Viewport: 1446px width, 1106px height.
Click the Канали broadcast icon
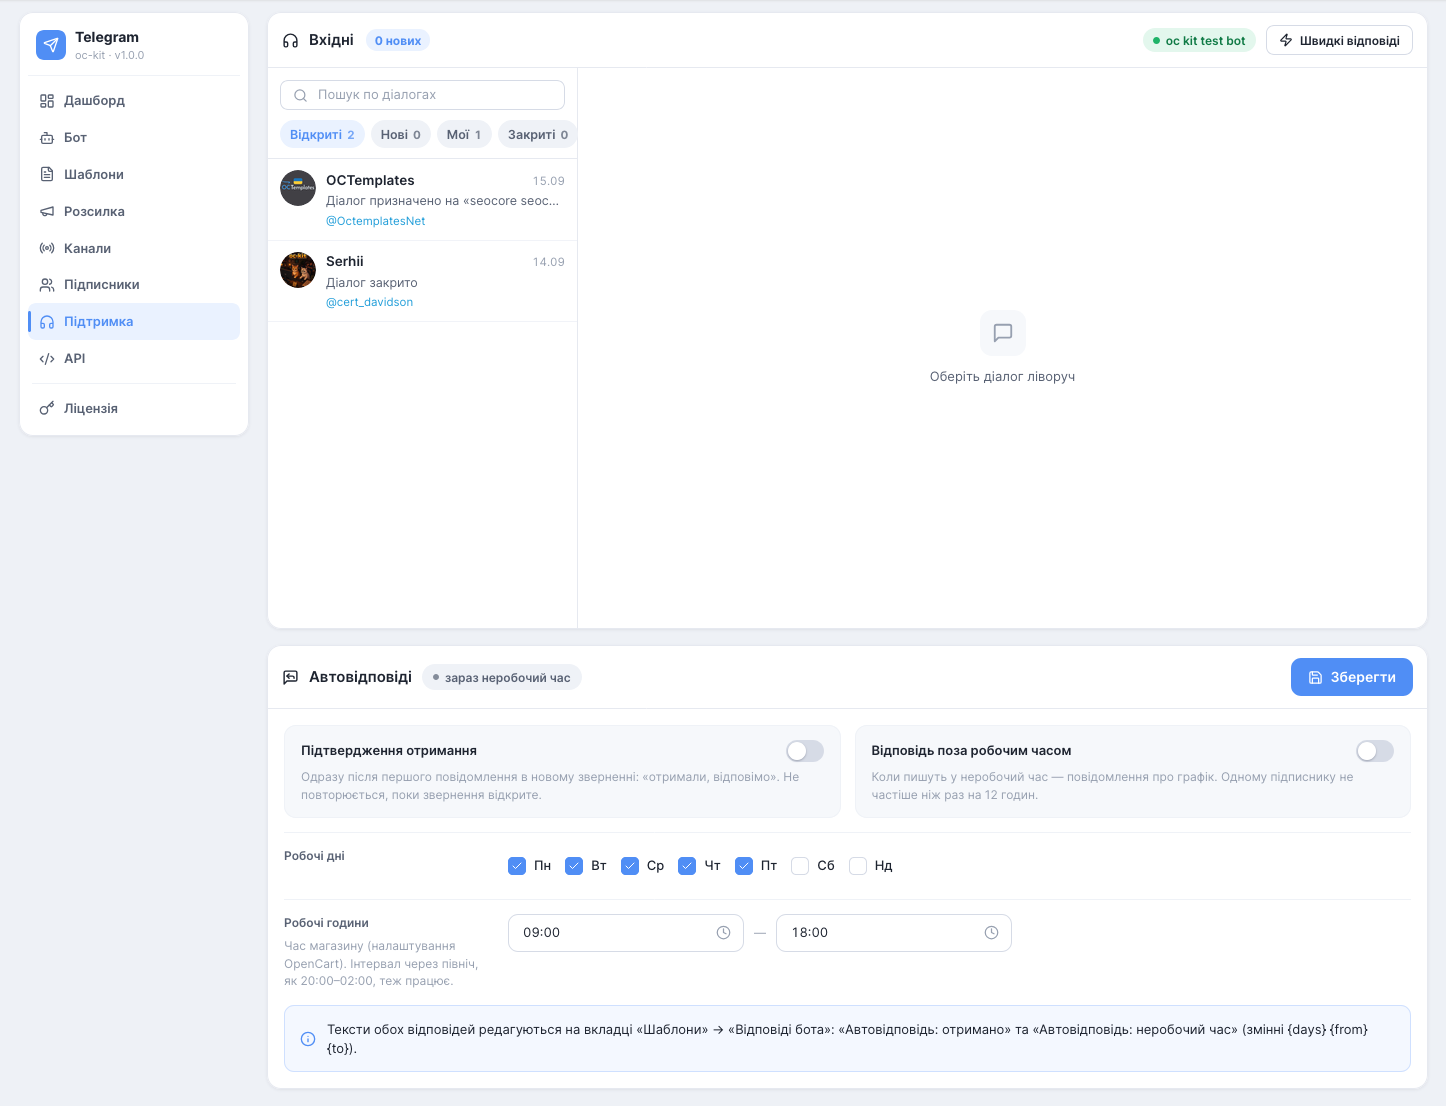[x=47, y=248]
